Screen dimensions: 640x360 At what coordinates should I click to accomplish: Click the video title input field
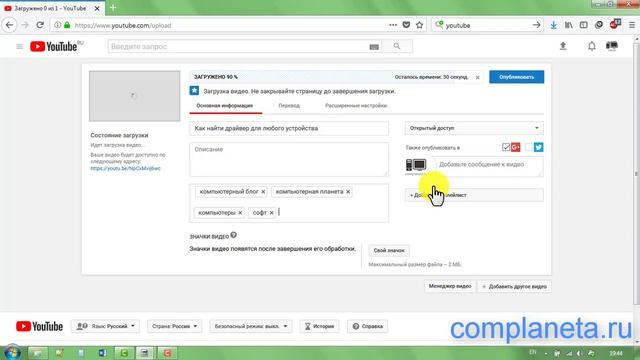point(289,128)
